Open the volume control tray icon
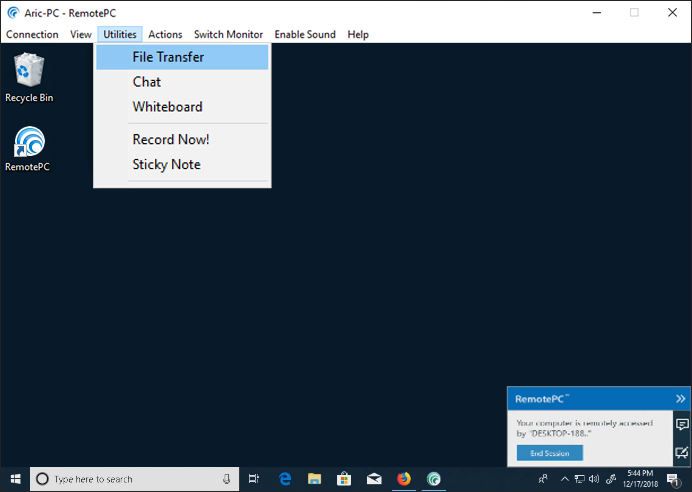The height and width of the screenshot is (492, 692). point(594,479)
